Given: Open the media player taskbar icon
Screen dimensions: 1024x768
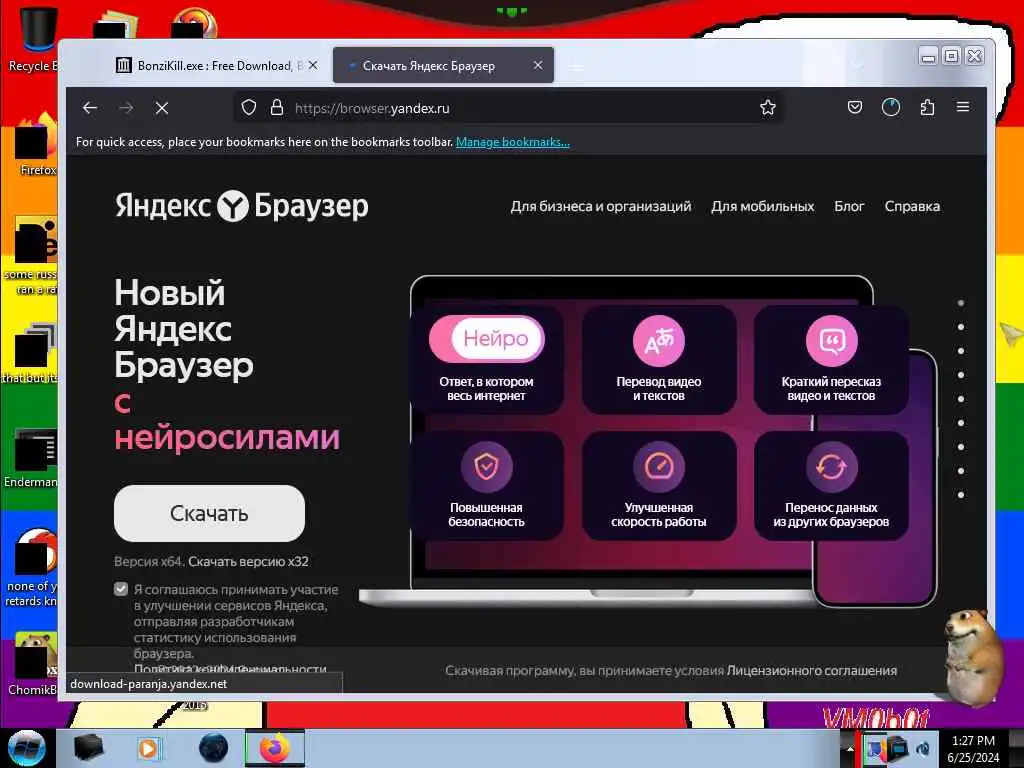Looking at the screenshot, I should [148, 748].
